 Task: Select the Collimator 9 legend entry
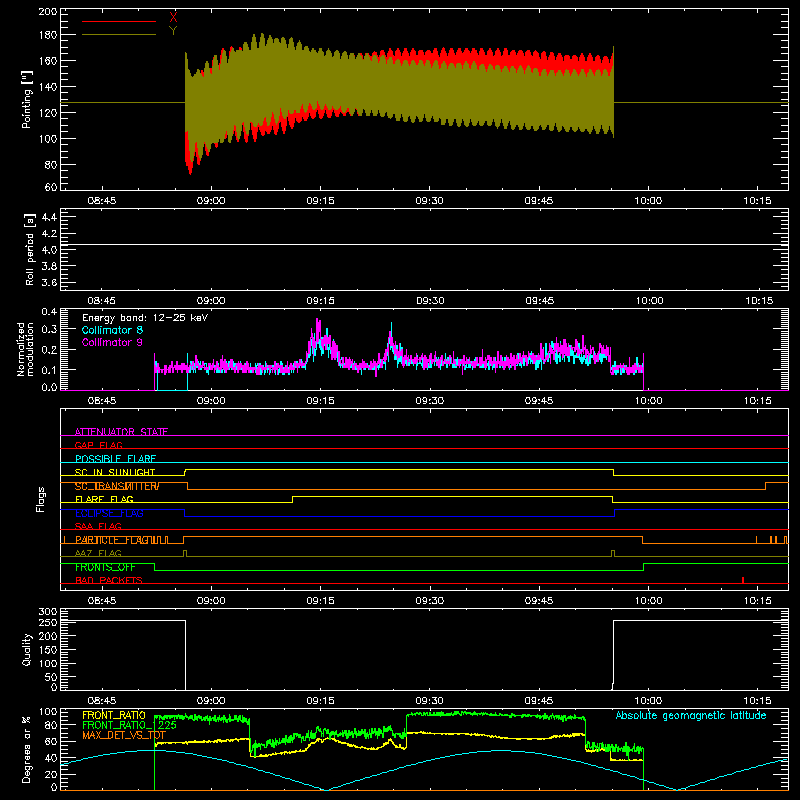[112, 342]
